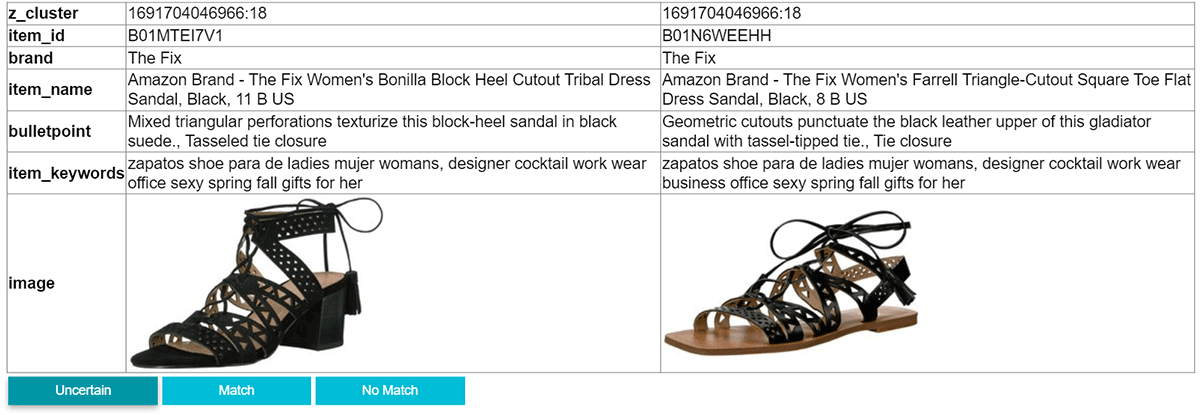Click item ID B01MTEI7V1
Viewport: 1200px width, 415px height.
click(x=177, y=36)
